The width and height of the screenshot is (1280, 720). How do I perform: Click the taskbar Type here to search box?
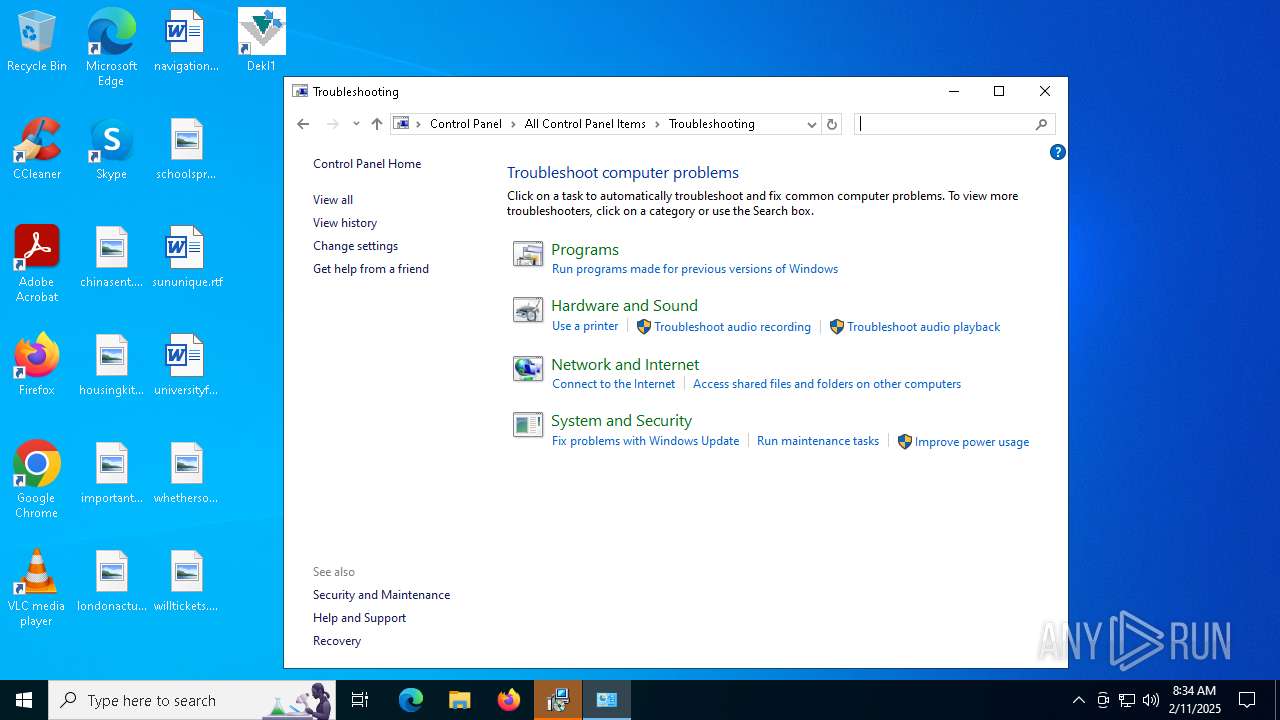point(192,700)
